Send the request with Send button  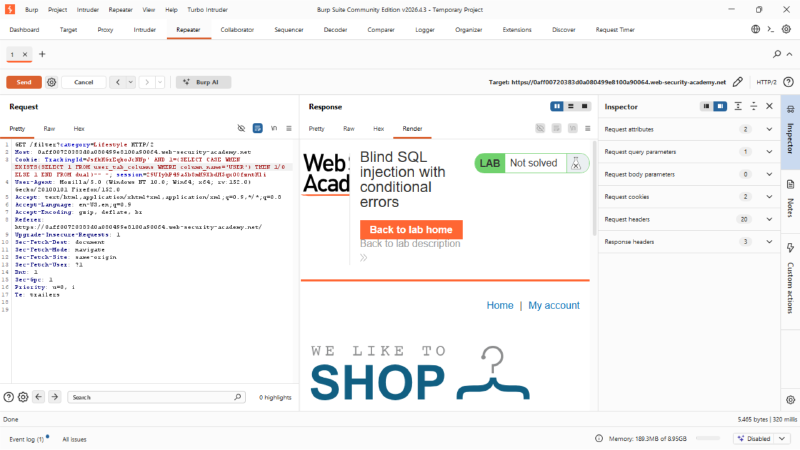(24, 82)
